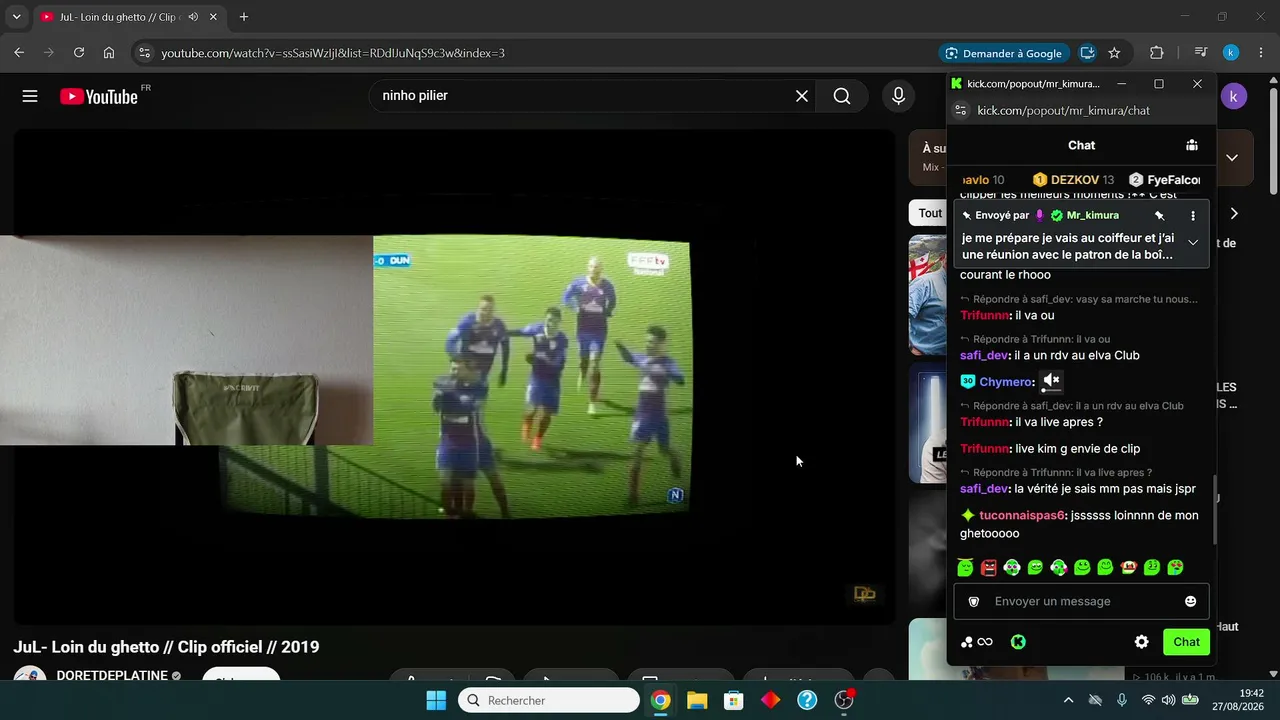1280x720 pixels.
Task: Open the chat identity shield icon
Action: (x=974, y=601)
